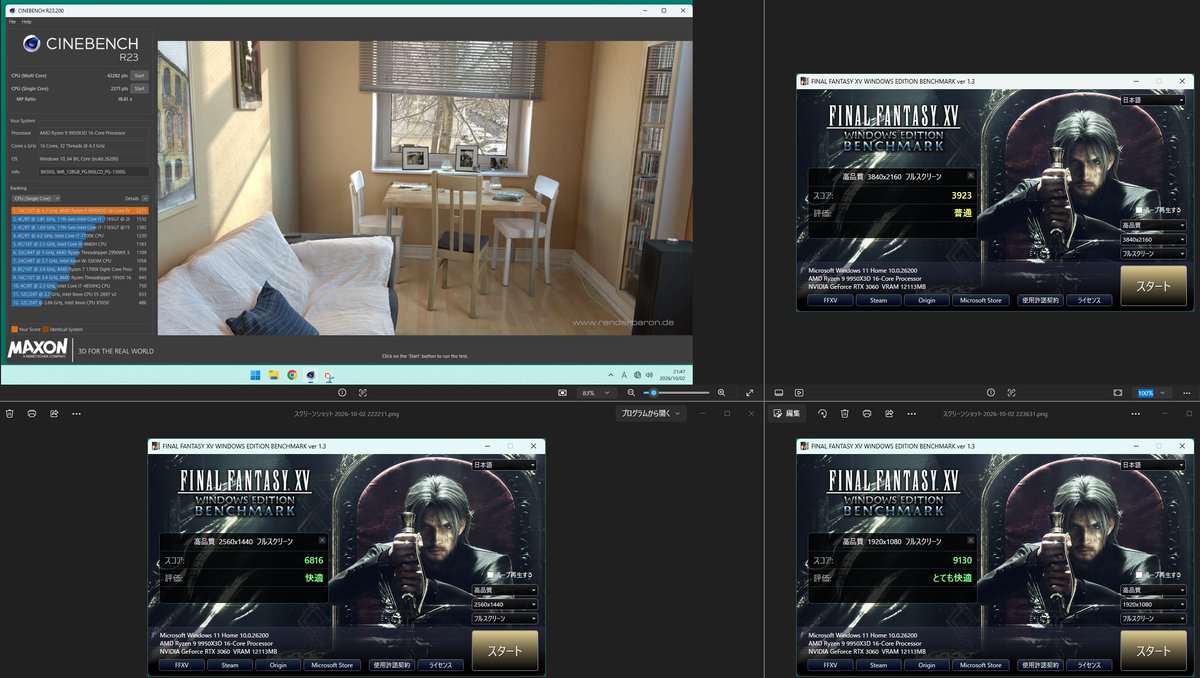Print the 223631.png screenshot
1200x678 pixels.
(866, 413)
